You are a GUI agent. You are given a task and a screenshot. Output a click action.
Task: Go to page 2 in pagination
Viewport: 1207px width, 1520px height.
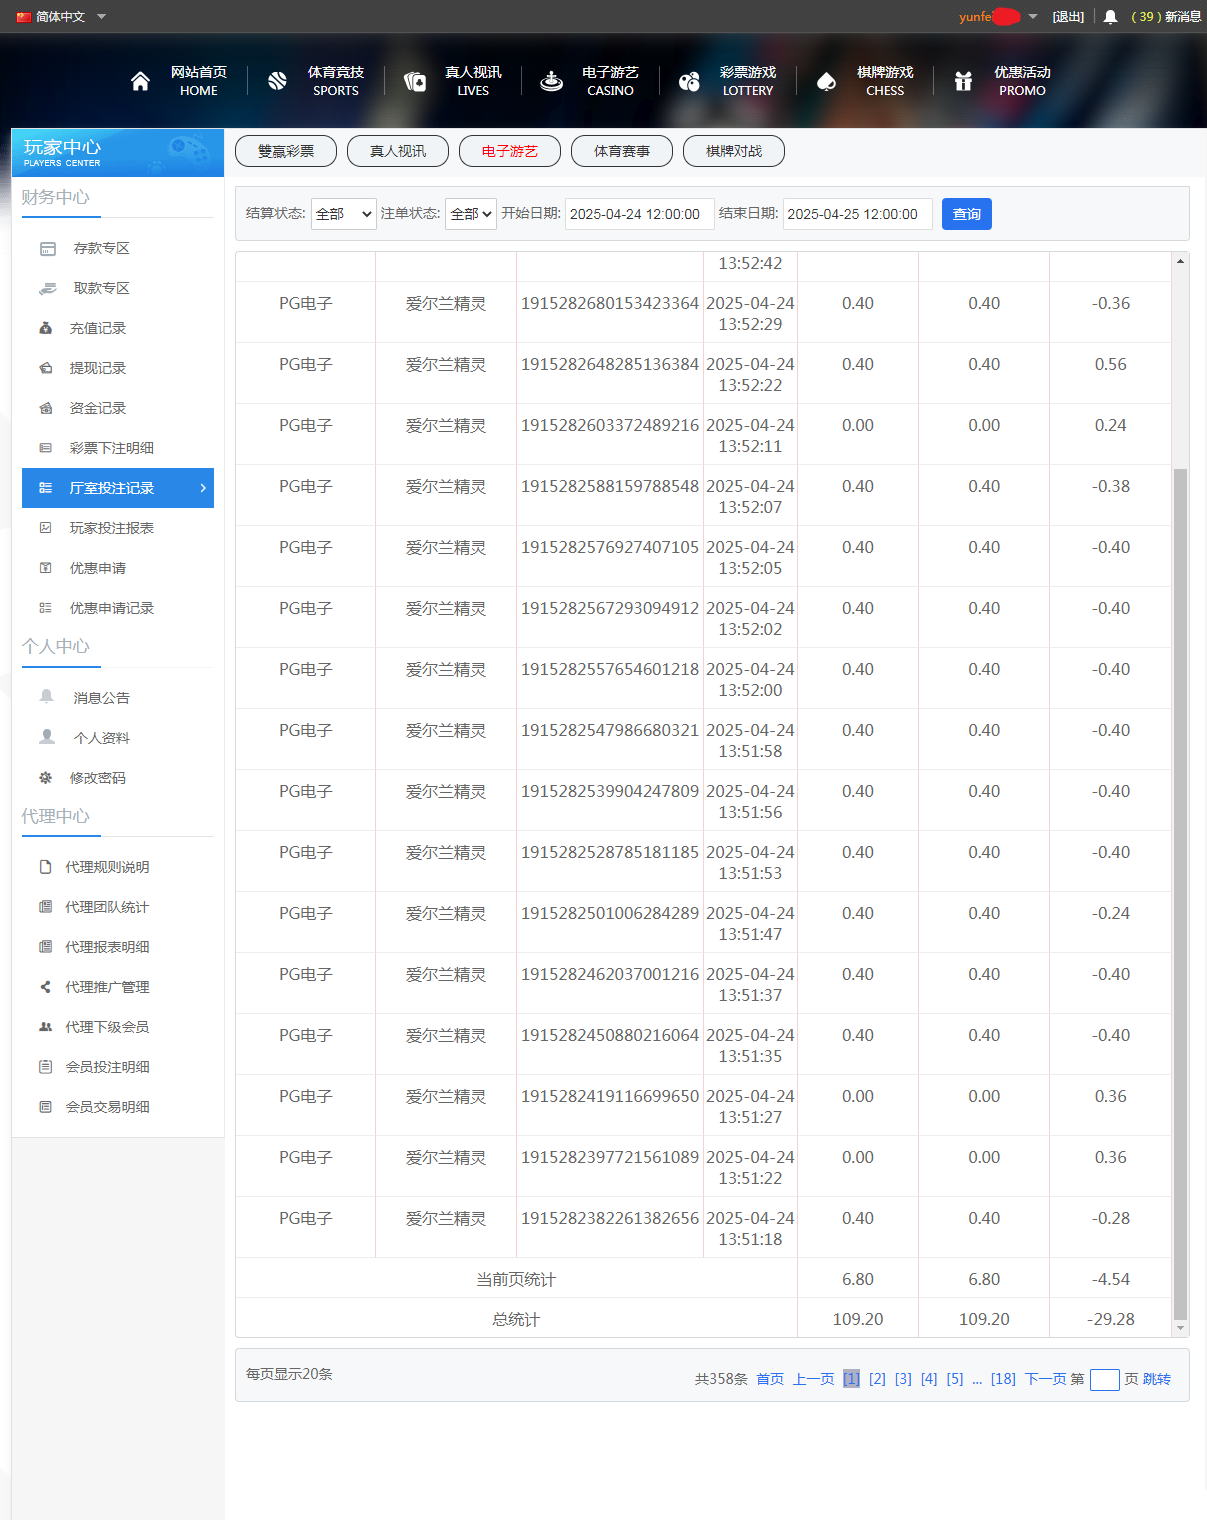(877, 1379)
